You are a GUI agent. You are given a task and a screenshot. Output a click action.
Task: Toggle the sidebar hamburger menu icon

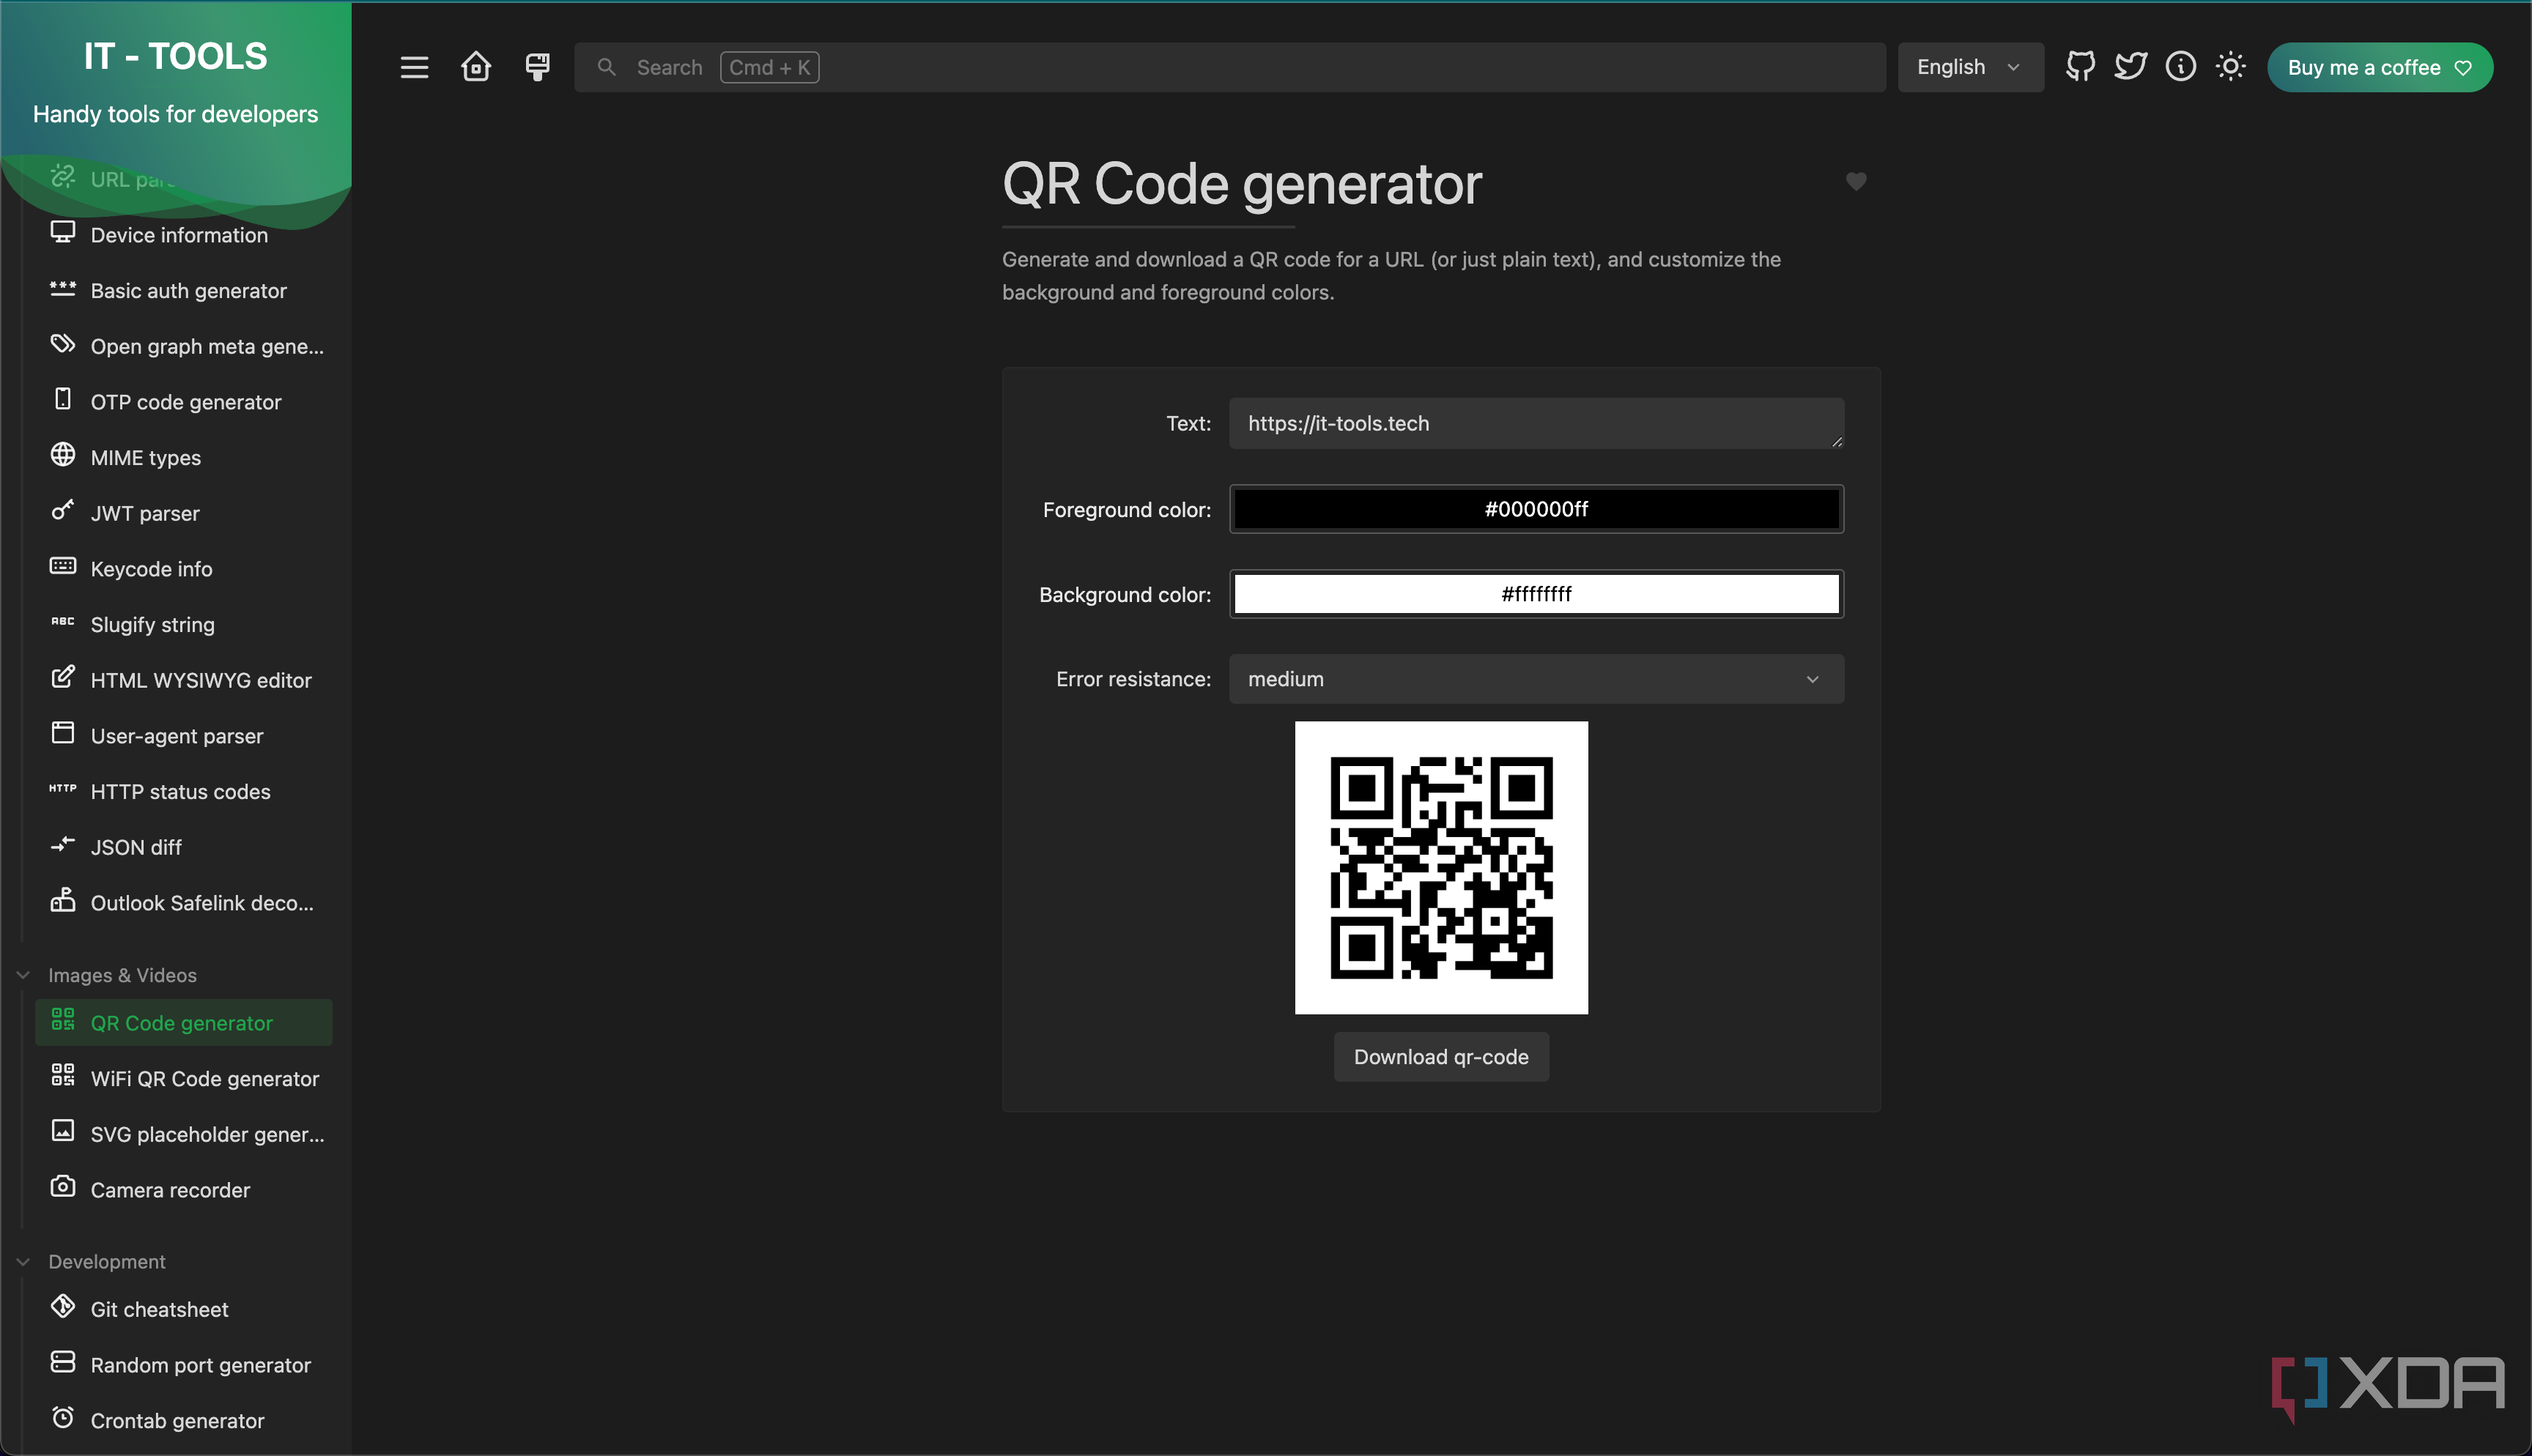pos(414,67)
